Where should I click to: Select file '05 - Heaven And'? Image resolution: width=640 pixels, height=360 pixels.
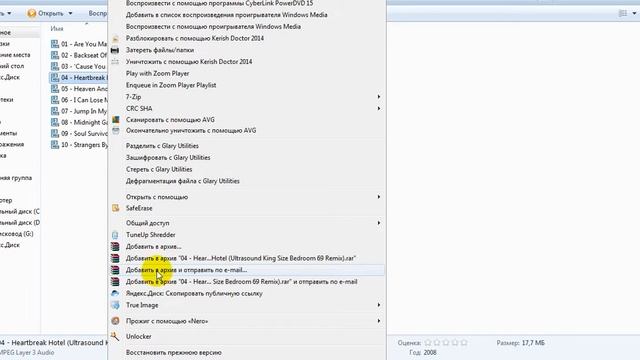[x=79, y=89]
